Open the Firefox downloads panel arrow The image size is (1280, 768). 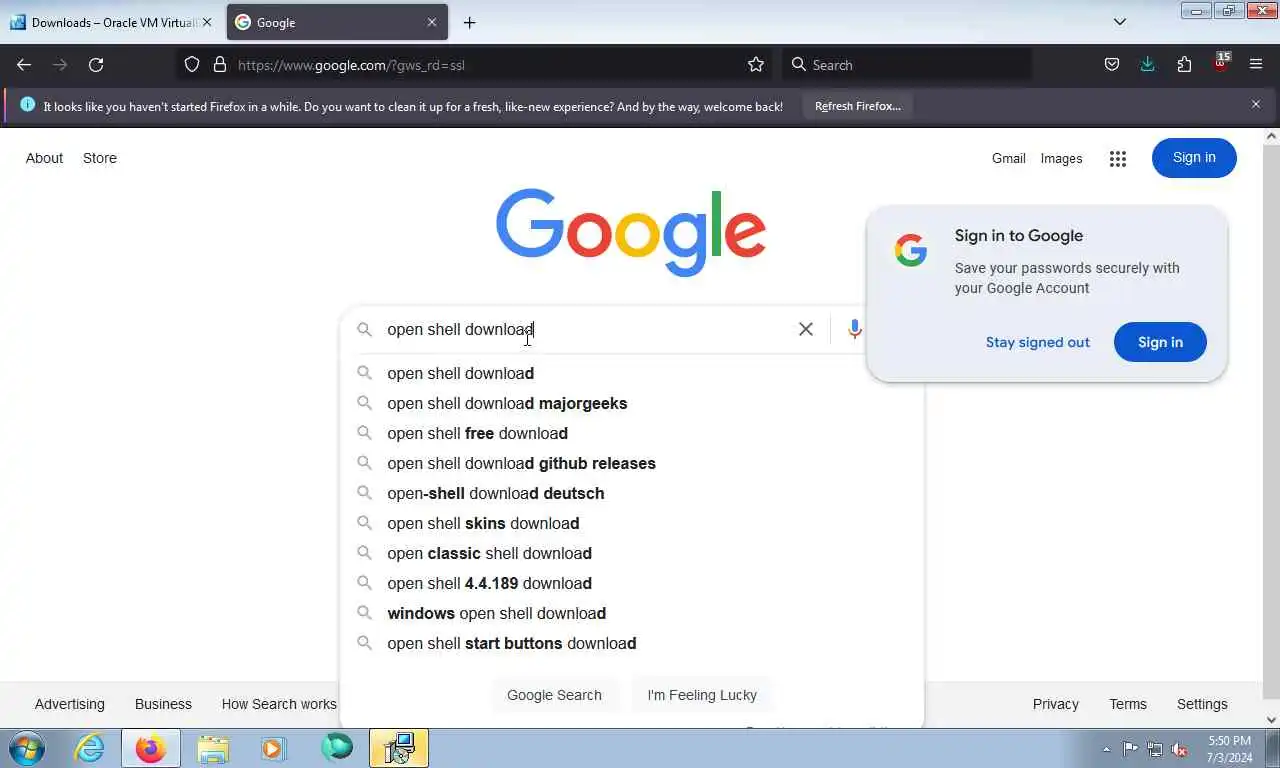click(1148, 65)
